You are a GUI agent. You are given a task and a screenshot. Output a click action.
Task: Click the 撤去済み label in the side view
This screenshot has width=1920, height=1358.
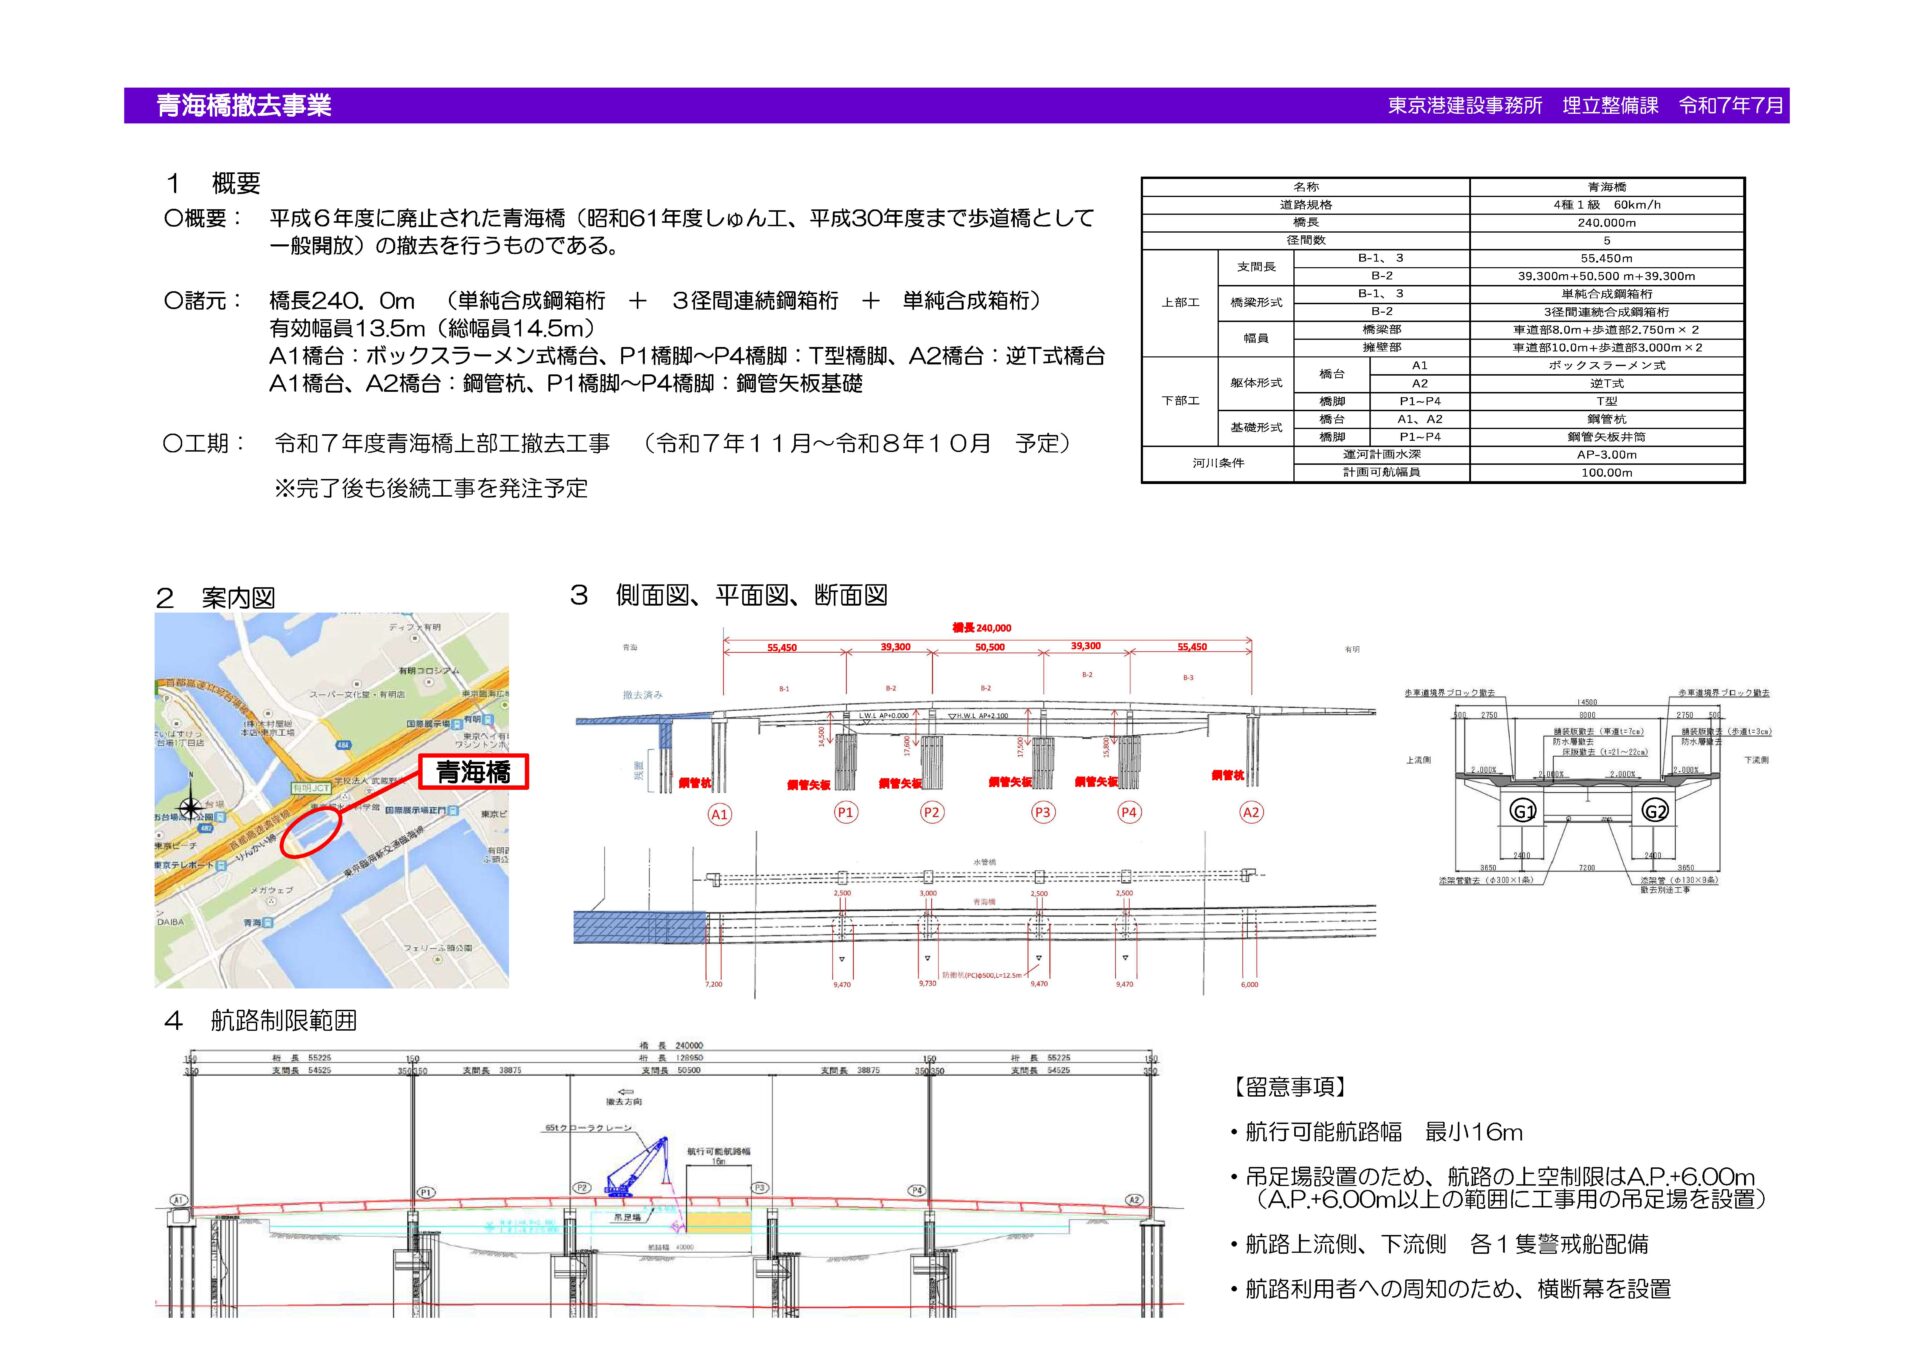642,694
